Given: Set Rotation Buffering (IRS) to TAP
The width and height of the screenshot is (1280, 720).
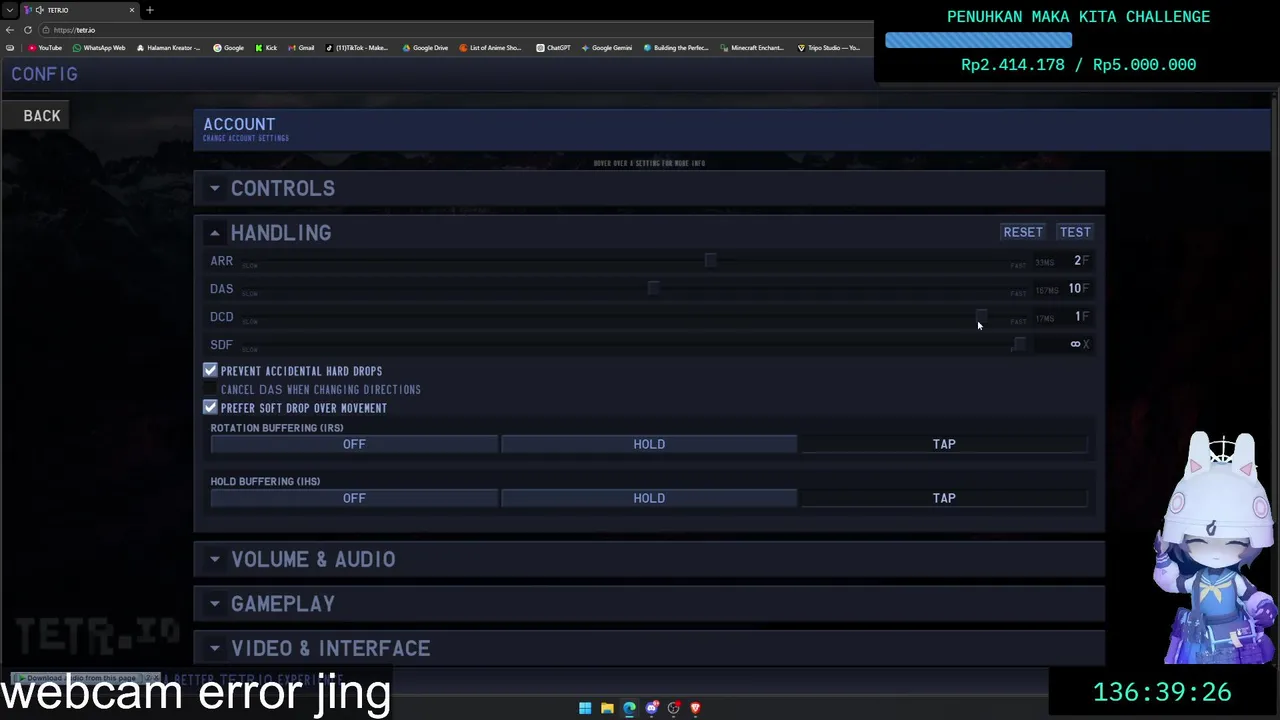Looking at the screenshot, I should tap(944, 444).
